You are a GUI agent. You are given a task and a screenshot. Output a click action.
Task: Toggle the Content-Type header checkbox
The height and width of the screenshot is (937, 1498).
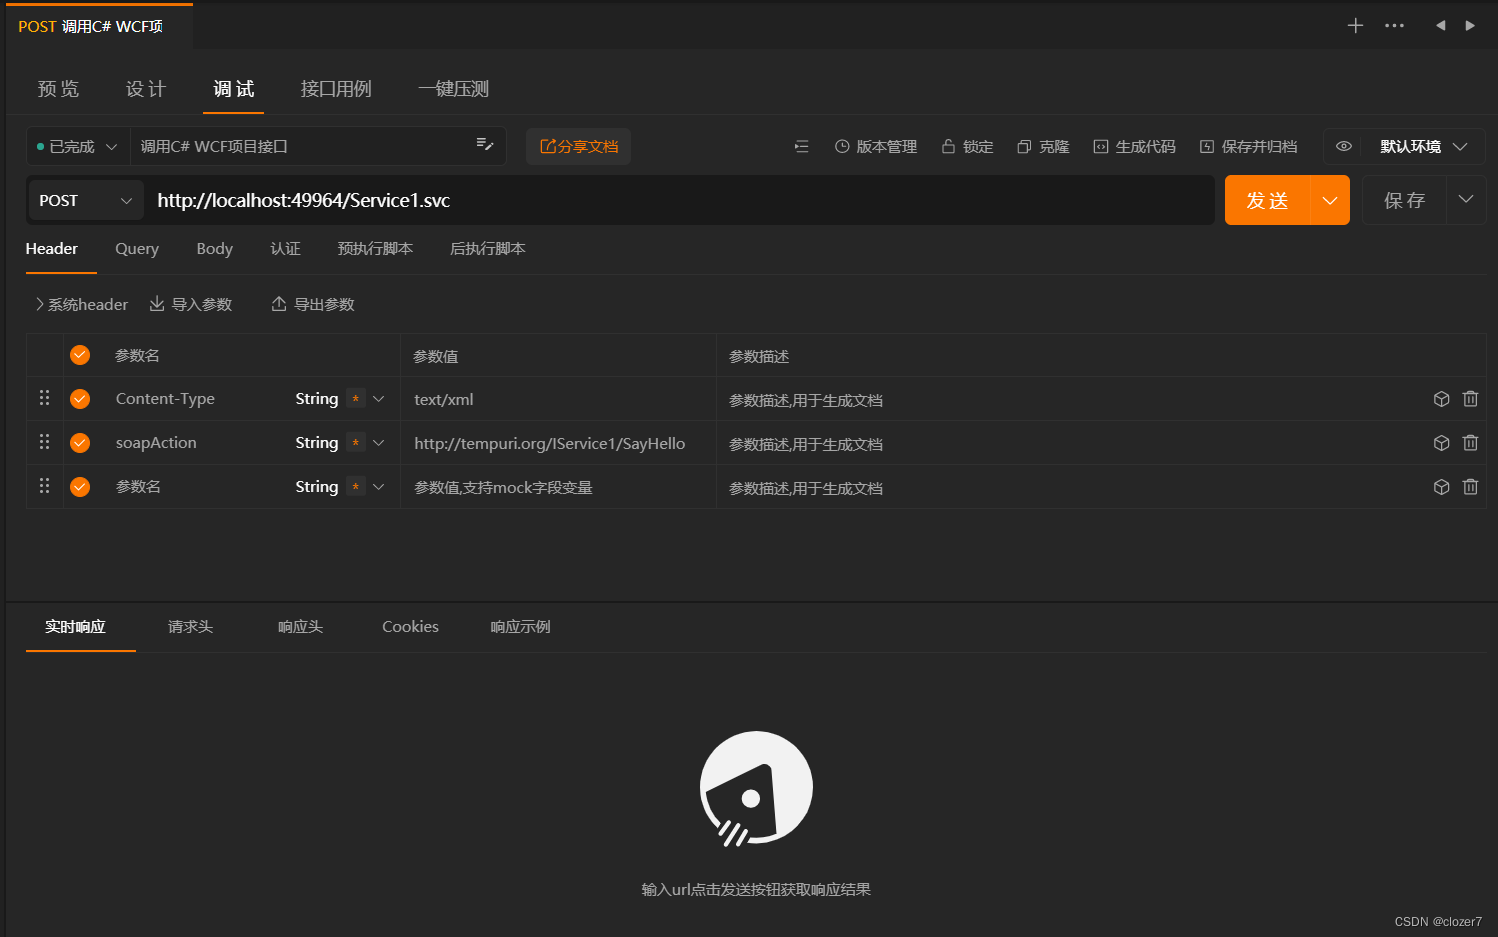point(79,398)
